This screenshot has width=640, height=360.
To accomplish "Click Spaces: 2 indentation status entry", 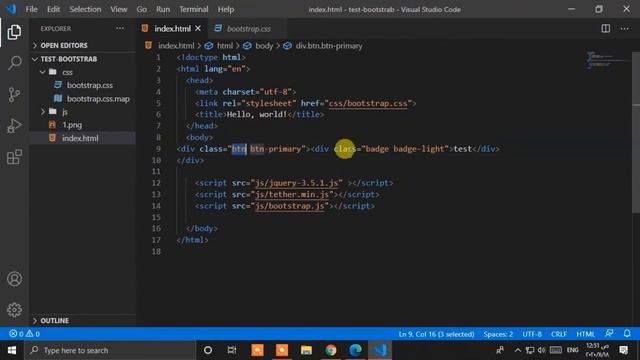I will click(498, 334).
